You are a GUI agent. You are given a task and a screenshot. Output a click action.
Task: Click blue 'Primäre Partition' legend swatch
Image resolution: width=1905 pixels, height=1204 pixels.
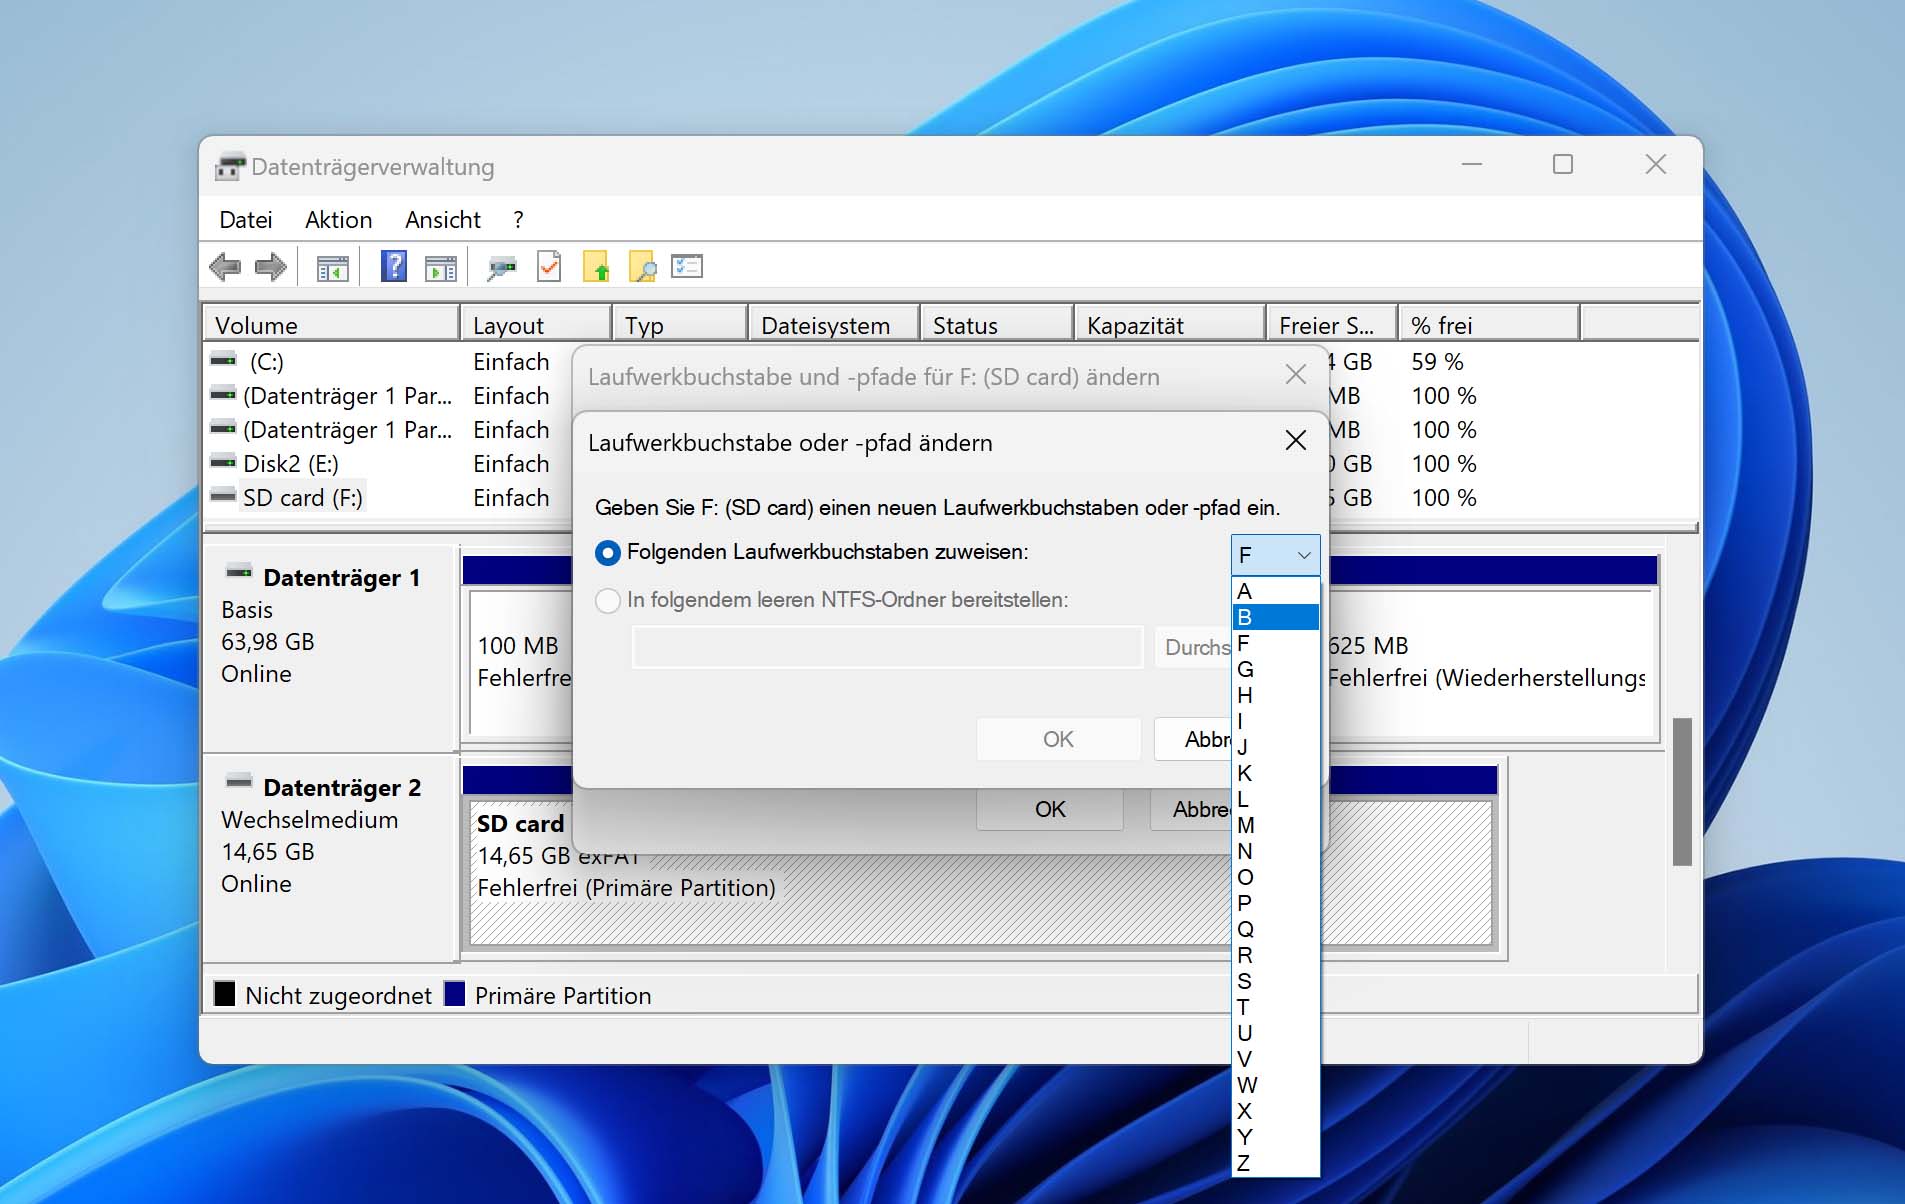pos(455,993)
